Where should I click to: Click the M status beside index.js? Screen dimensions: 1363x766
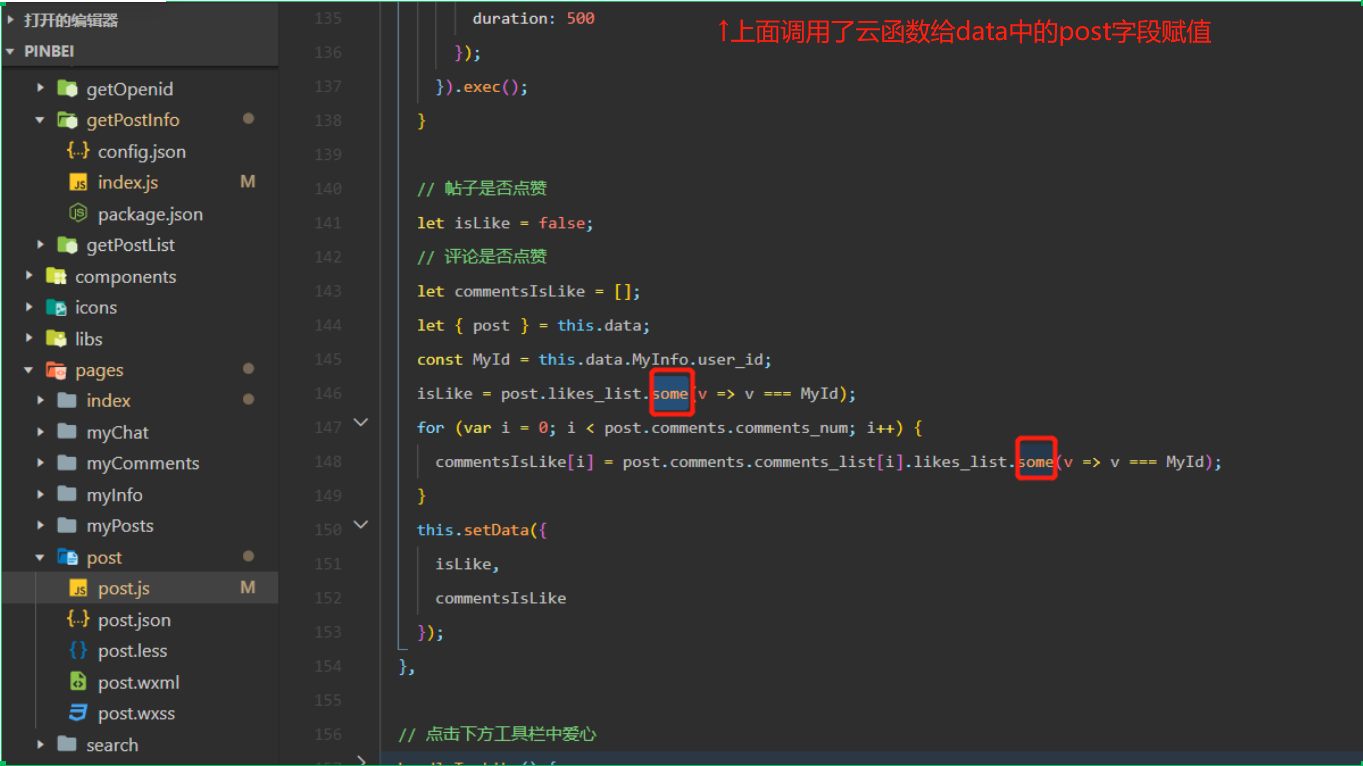pos(248,182)
